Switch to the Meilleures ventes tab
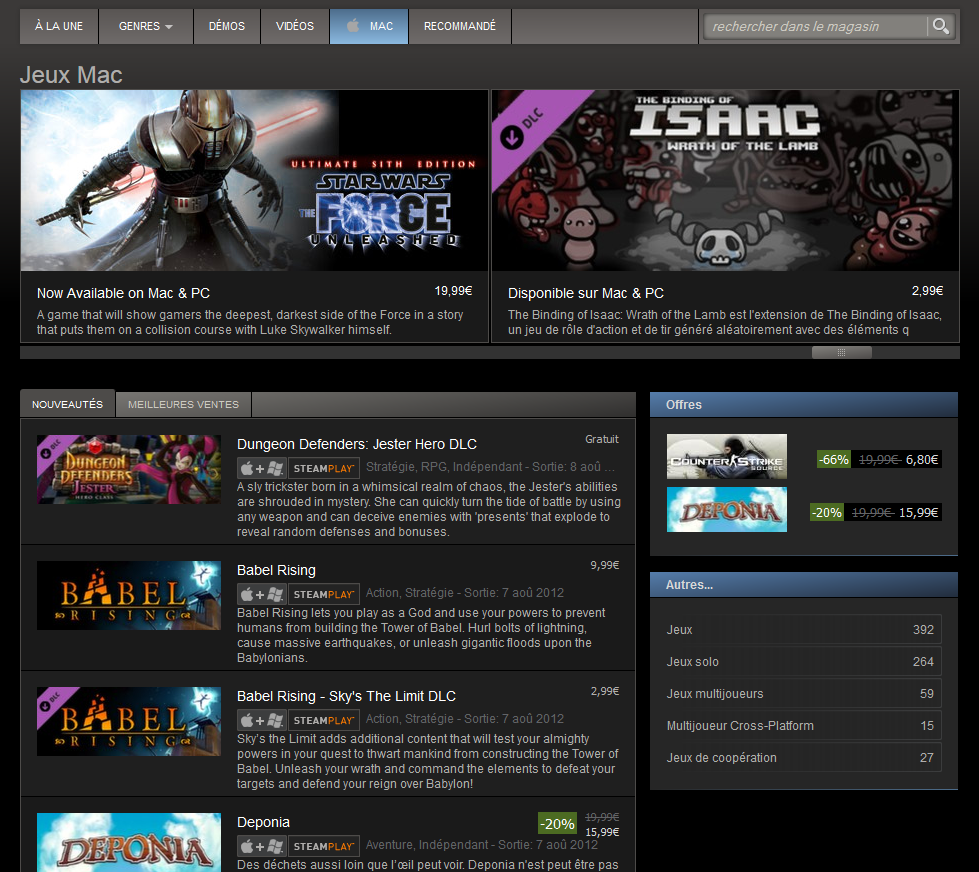This screenshot has height=872, width=979. pos(184,404)
